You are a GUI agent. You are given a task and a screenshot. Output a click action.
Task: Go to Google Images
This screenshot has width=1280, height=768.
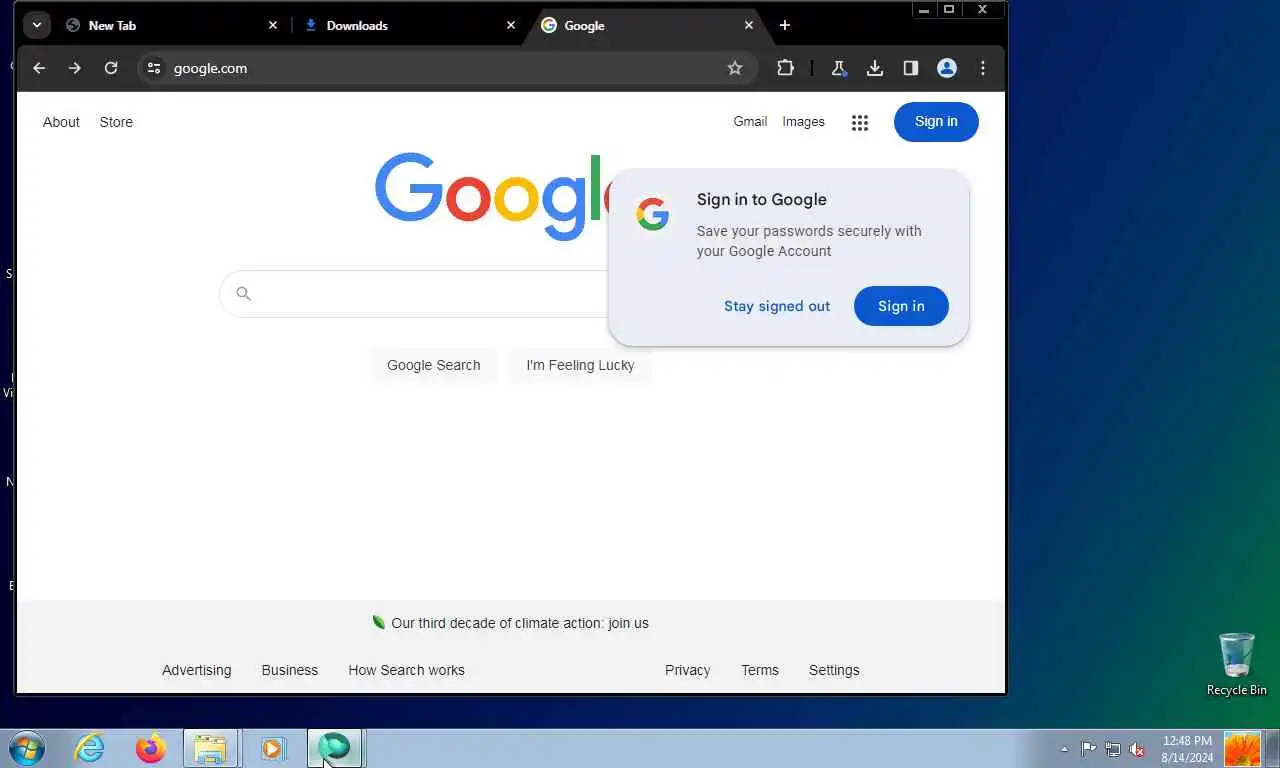804,121
